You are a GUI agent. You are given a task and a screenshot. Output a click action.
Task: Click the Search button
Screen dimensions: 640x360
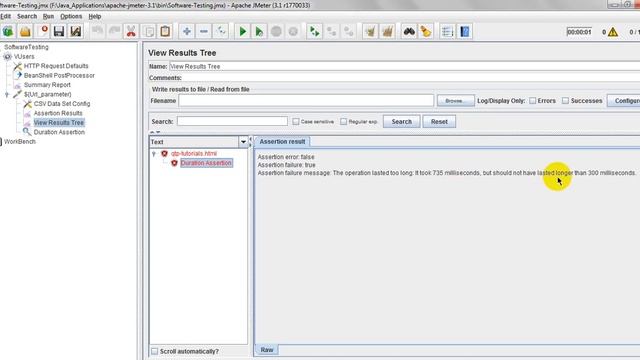402,122
